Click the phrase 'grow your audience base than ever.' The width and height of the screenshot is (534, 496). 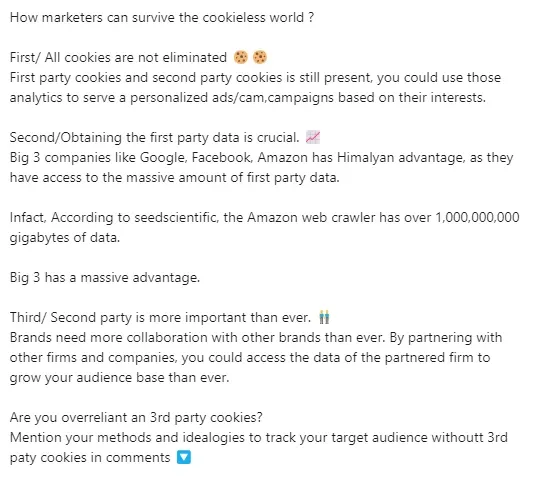(x=120, y=378)
